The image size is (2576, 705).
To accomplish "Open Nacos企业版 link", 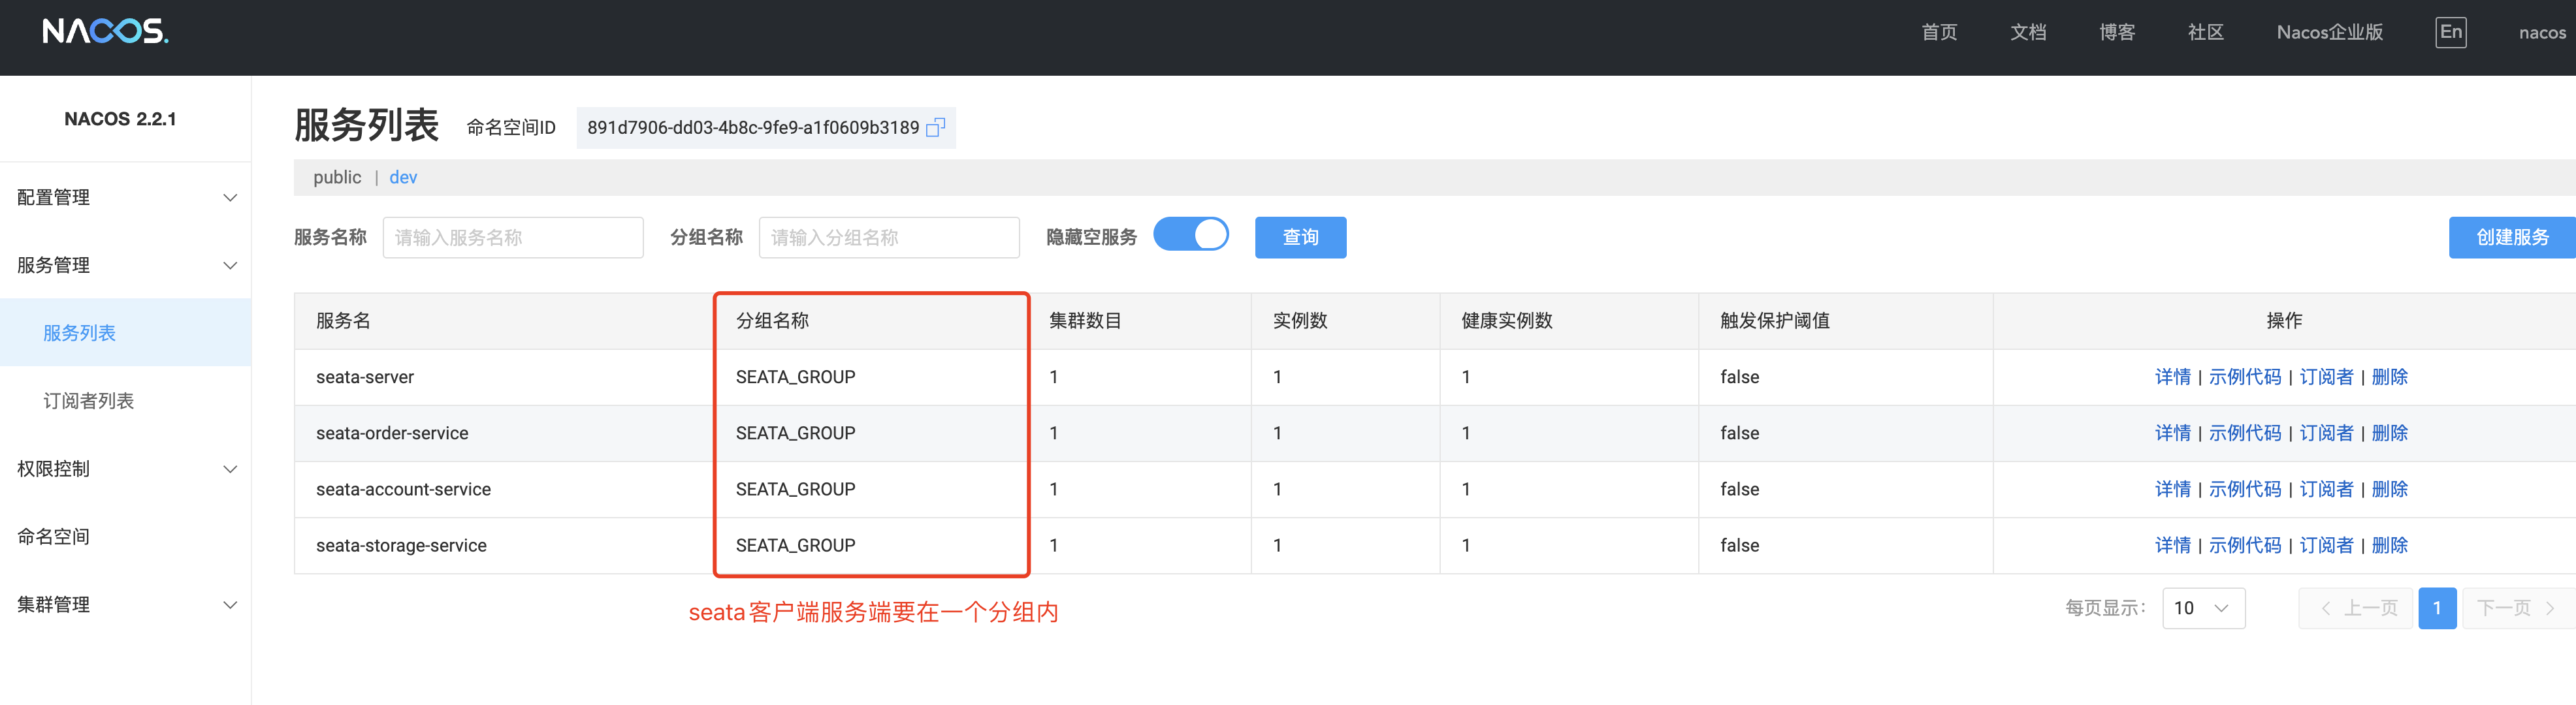I will pos(2329,32).
